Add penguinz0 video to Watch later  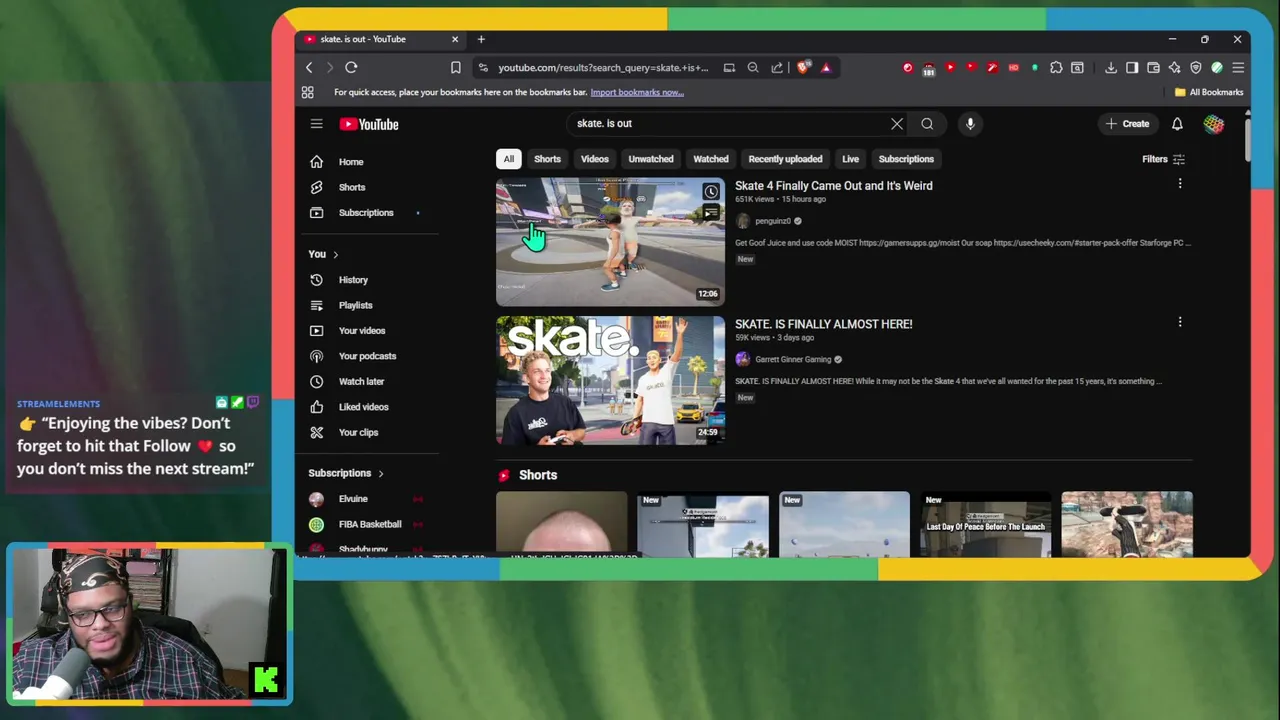click(711, 191)
